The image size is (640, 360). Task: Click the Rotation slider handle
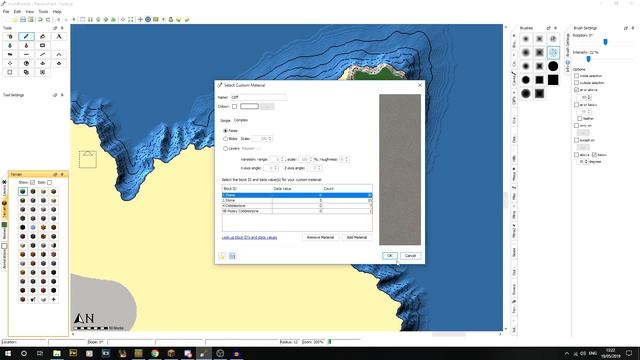[x=605, y=42]
